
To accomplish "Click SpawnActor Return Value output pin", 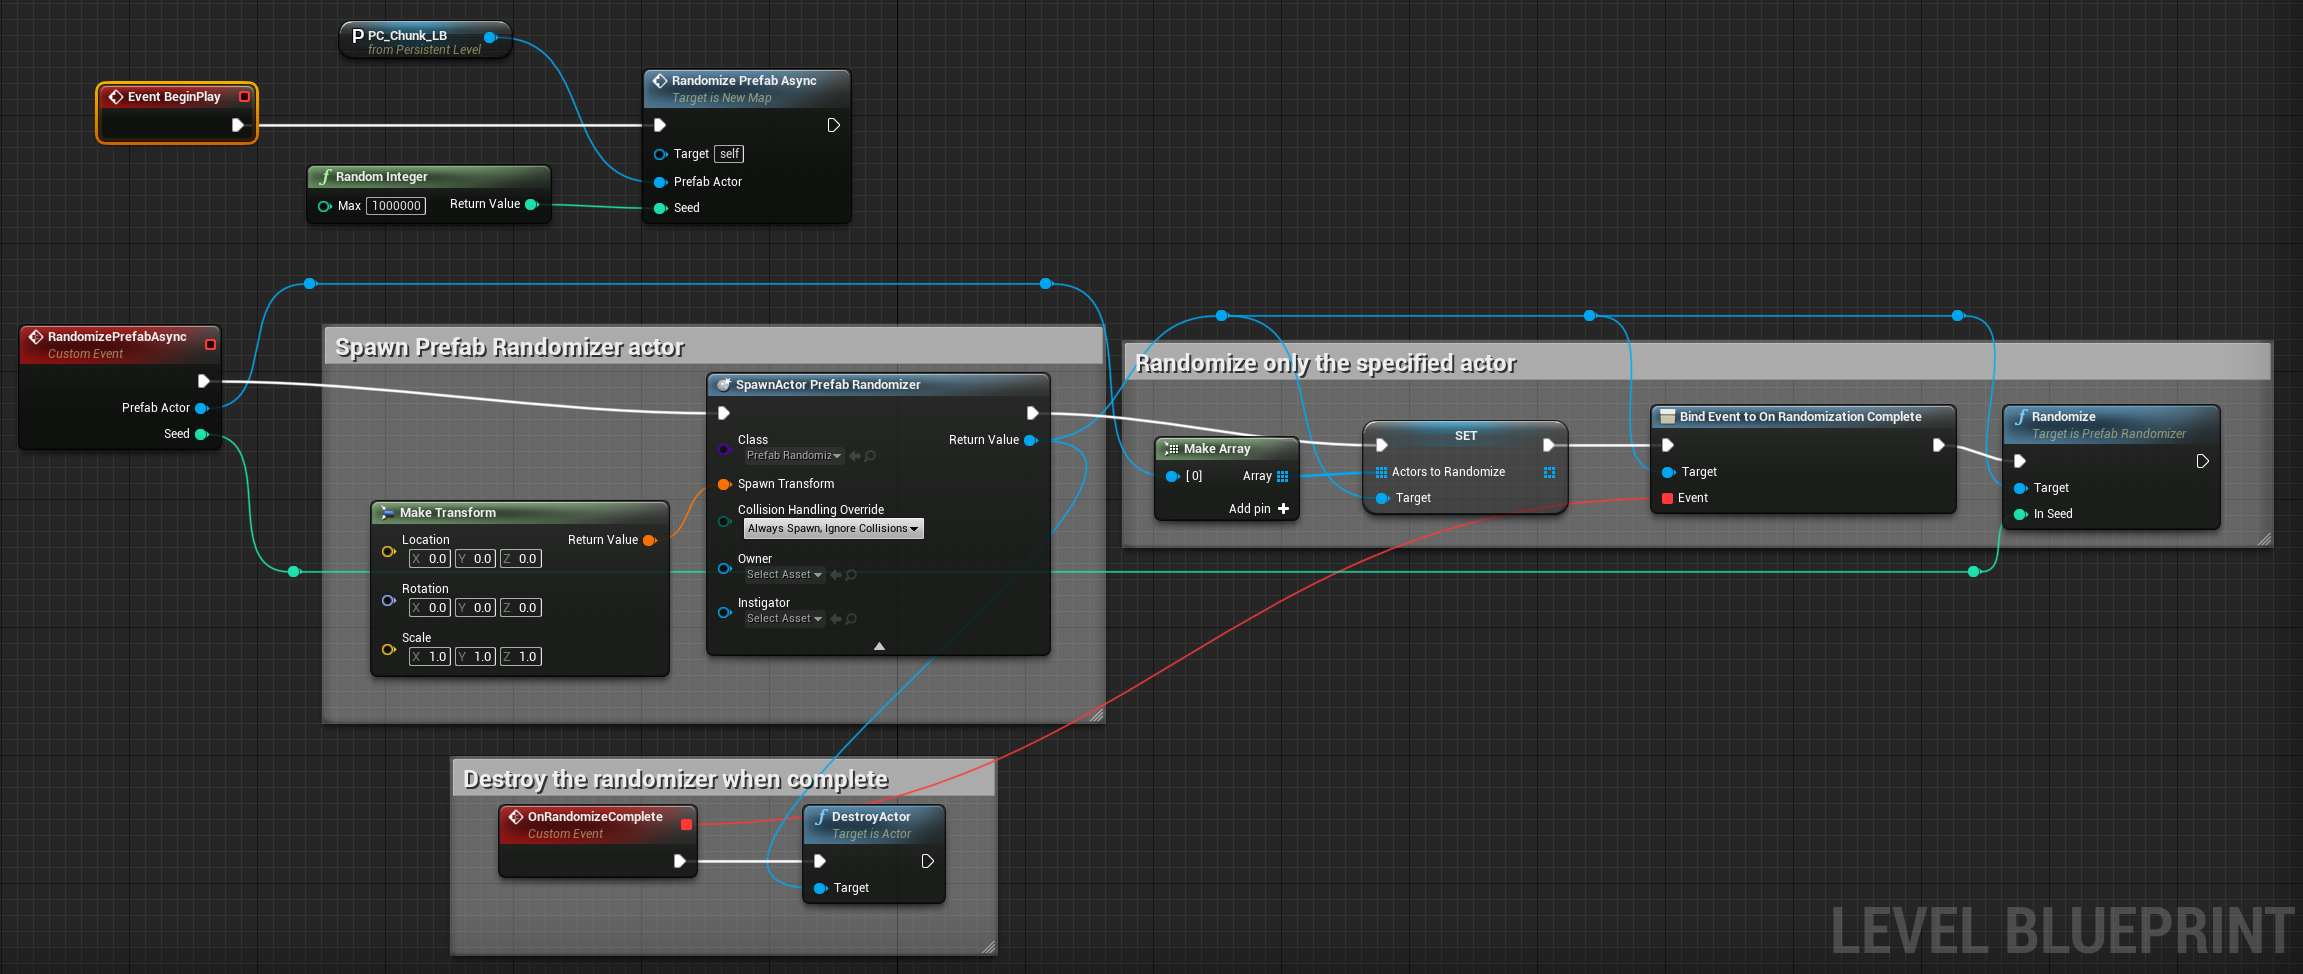I will click(x=1031, y=440).
